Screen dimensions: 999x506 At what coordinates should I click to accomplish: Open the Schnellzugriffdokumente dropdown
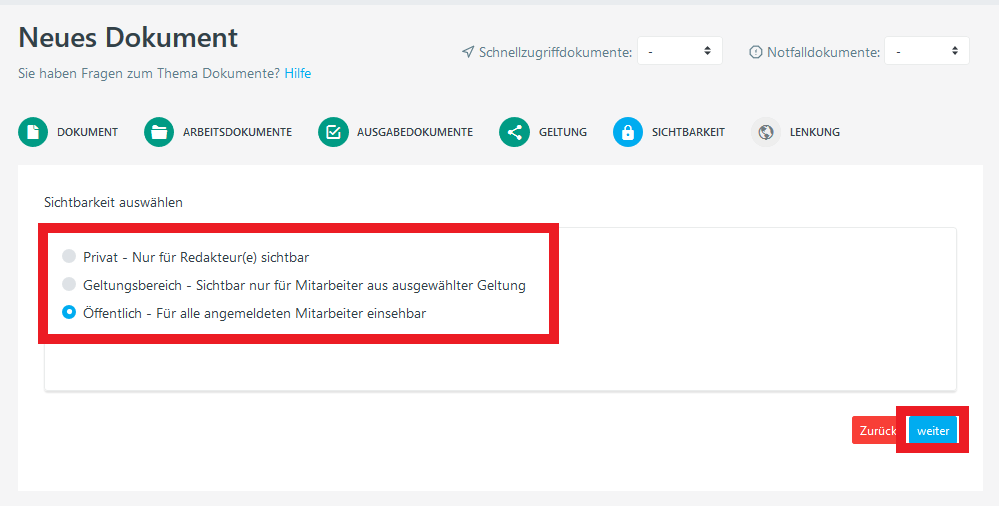[679, 51]
